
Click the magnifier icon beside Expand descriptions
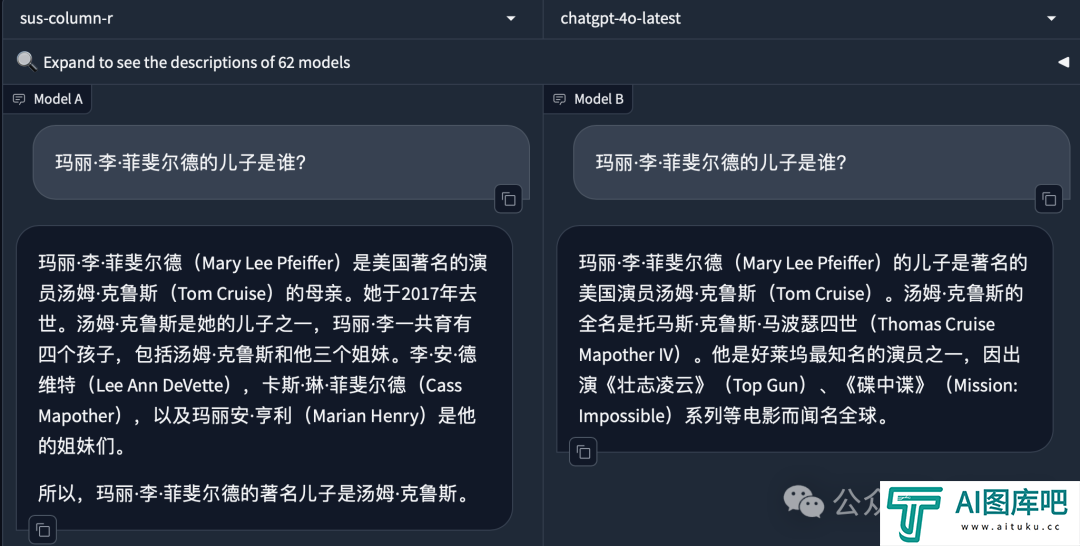[x=26, y=61]
